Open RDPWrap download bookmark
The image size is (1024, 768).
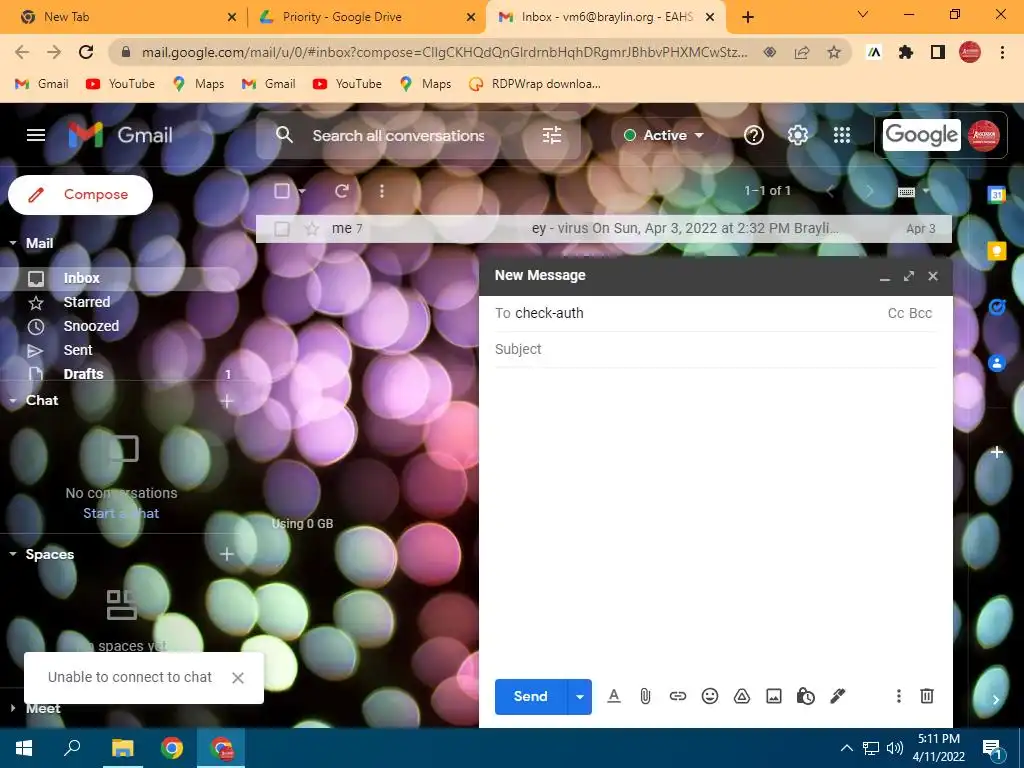pyautogui.click(x=535, y=84)
